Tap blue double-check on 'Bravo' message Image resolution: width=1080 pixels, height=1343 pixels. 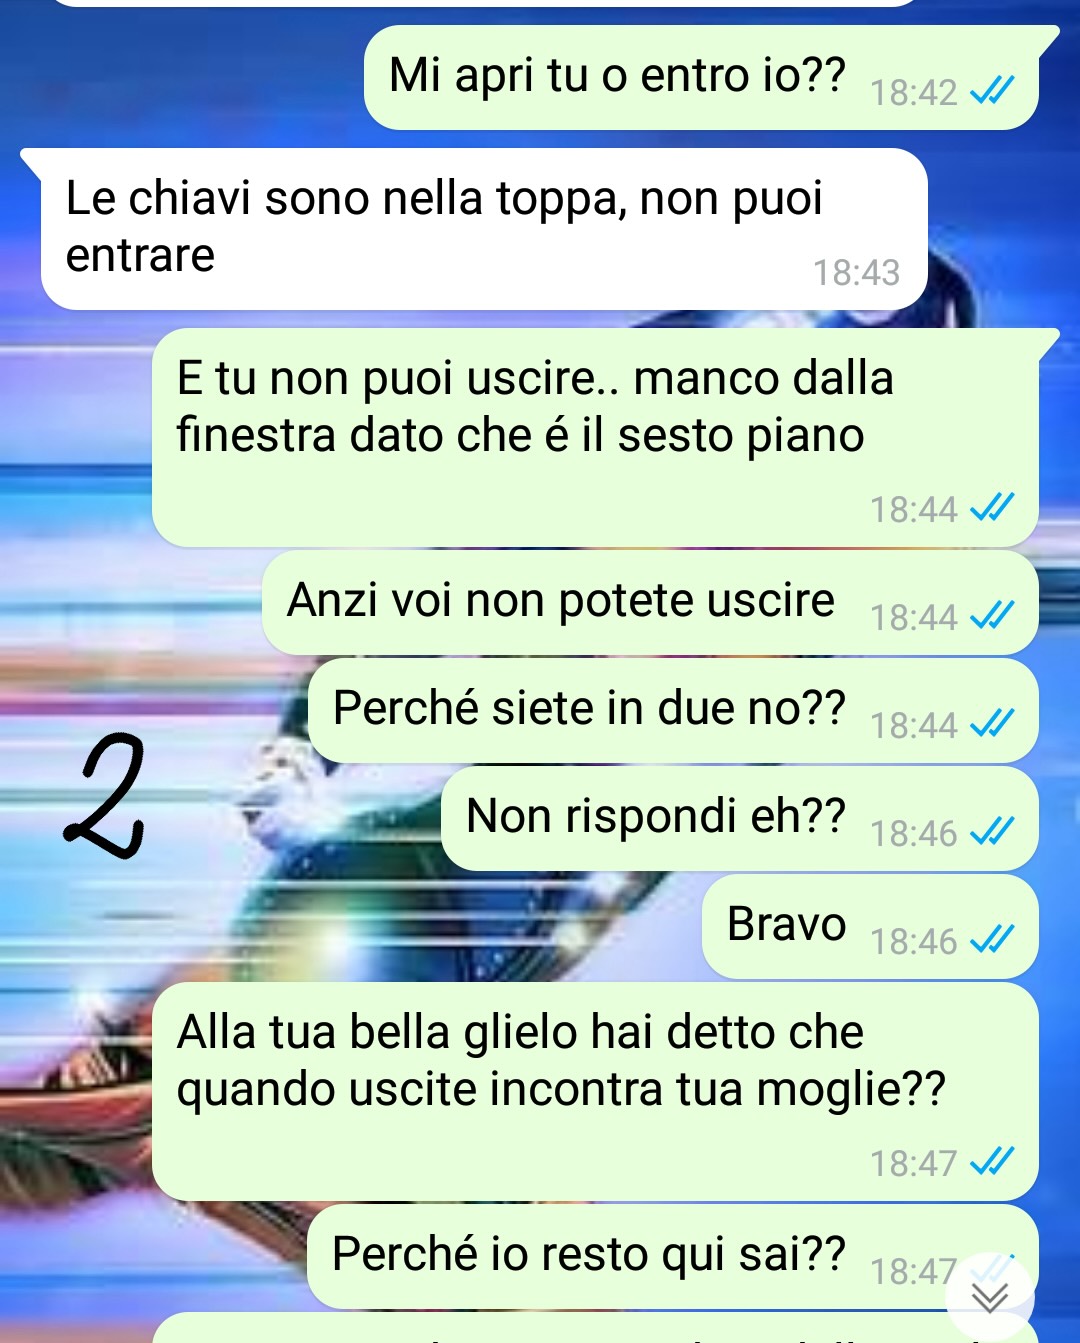click(x=992, y=940)
